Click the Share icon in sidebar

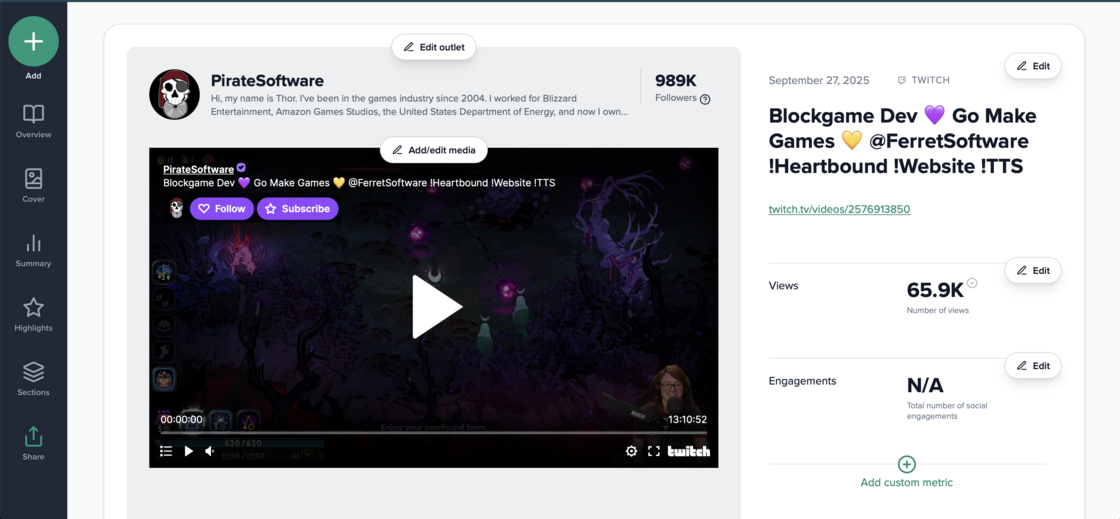click(33, 443)
